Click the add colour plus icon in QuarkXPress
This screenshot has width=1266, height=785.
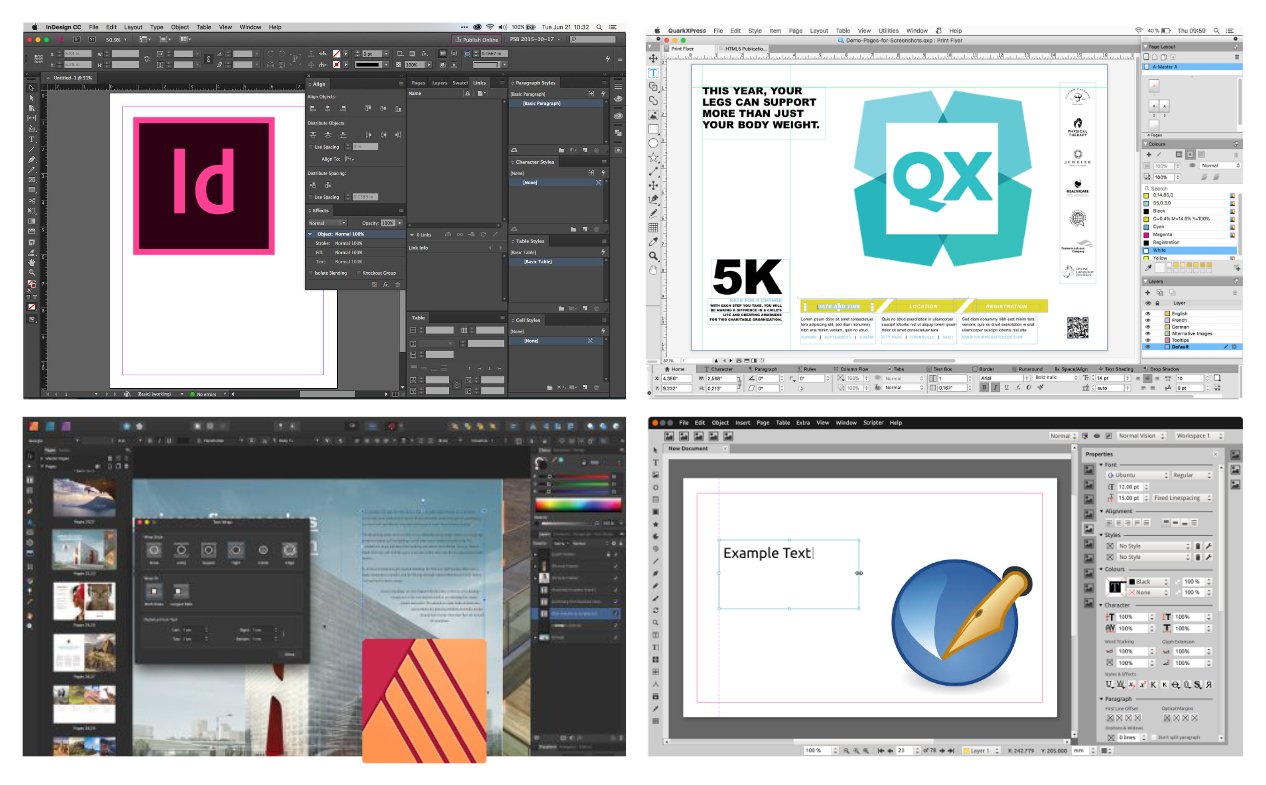tap(1148, 154)
